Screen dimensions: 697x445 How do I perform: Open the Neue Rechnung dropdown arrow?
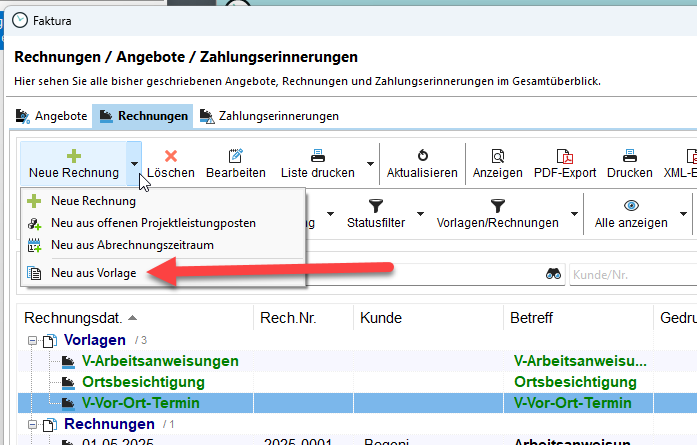(133, 164)
